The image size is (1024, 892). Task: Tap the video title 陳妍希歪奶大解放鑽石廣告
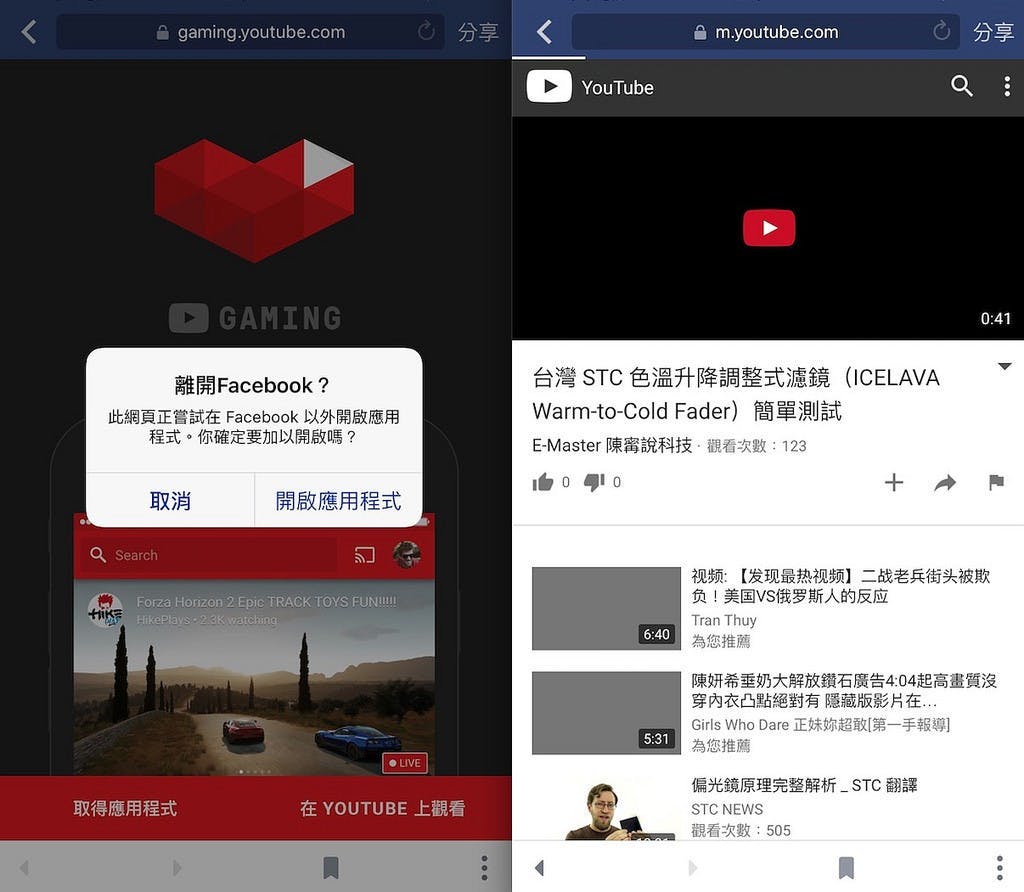coord(844,690)
